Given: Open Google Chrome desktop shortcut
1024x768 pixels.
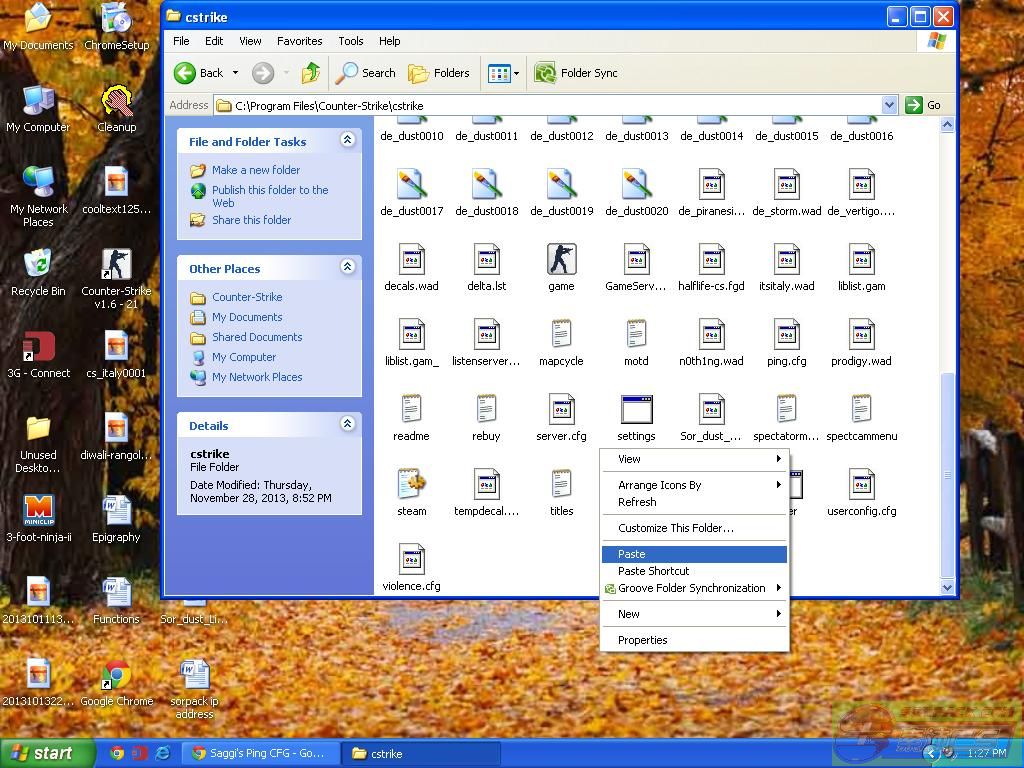Looking at the screenshot, I should pos(117,678).
